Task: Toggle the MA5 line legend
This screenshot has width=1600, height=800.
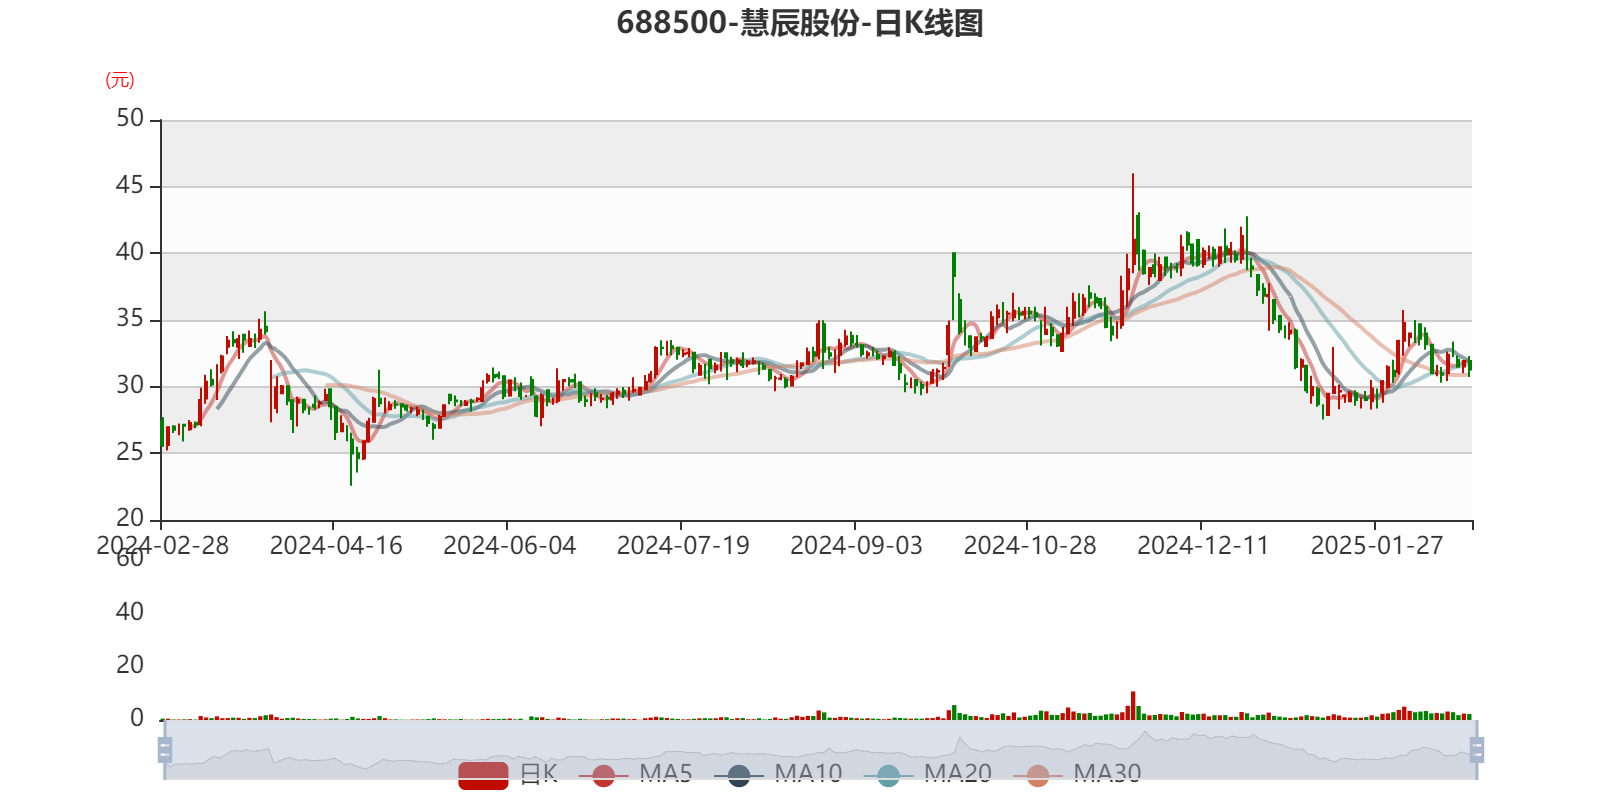Action: coord(635,774)
